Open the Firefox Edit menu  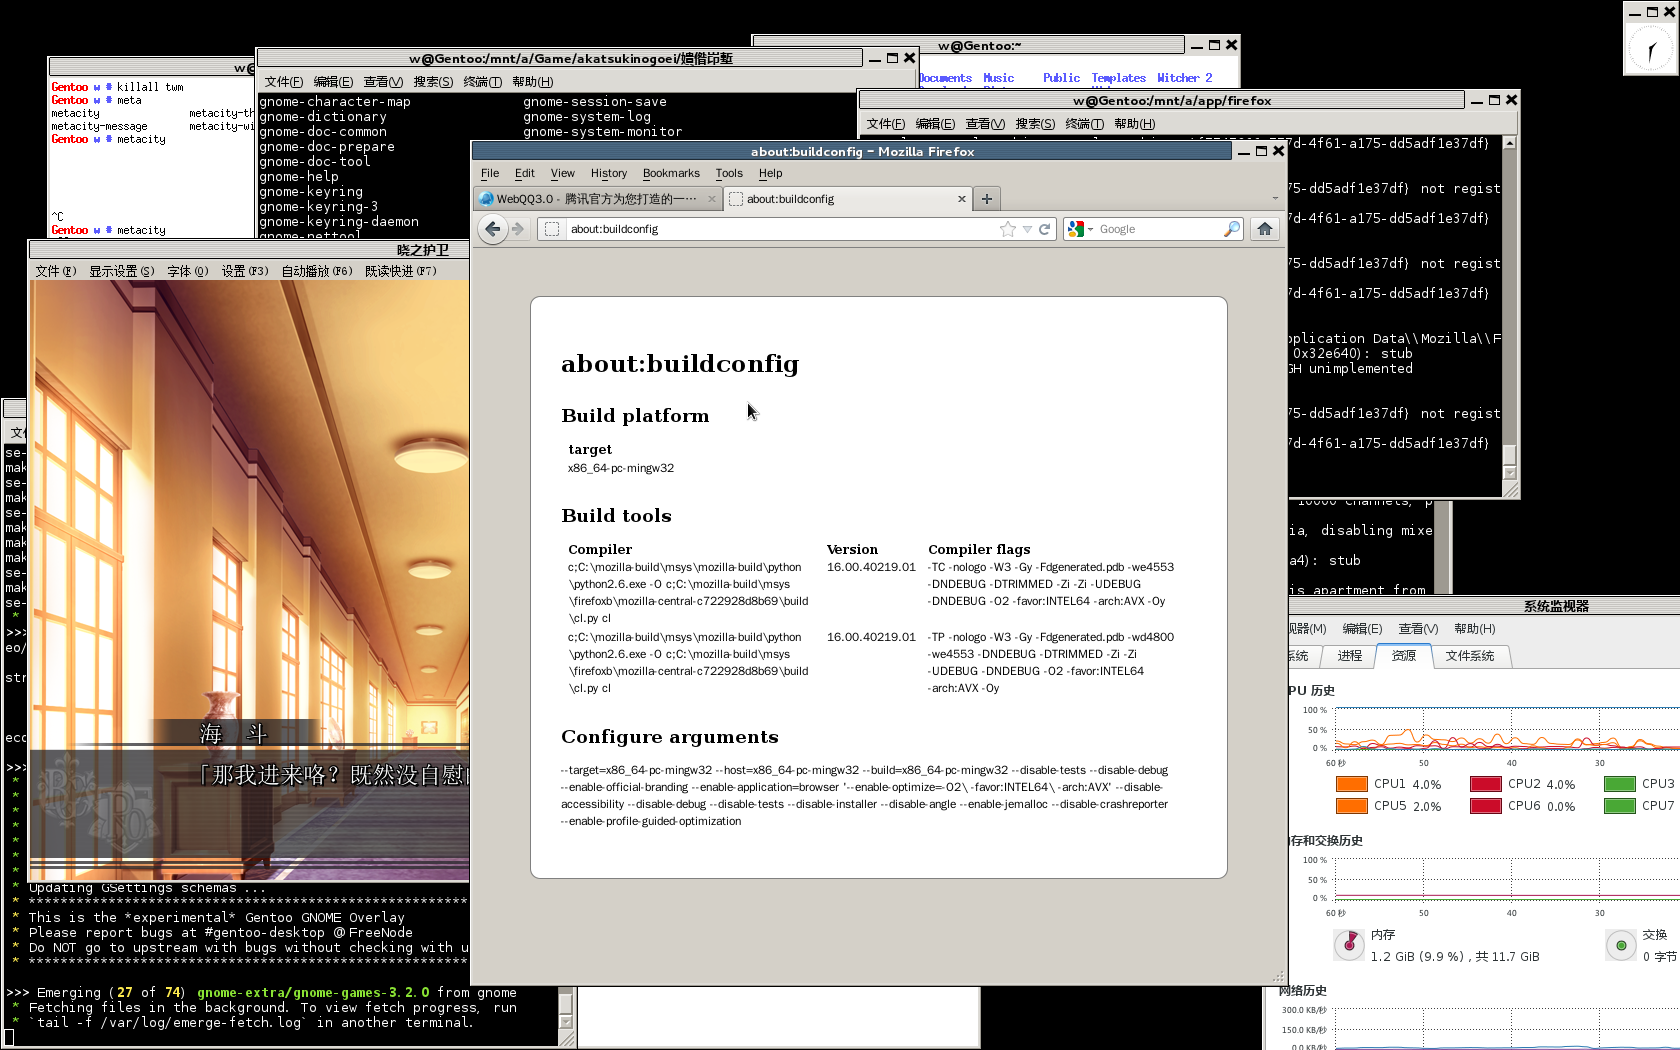pyautogui.click(x=525, y=173)
